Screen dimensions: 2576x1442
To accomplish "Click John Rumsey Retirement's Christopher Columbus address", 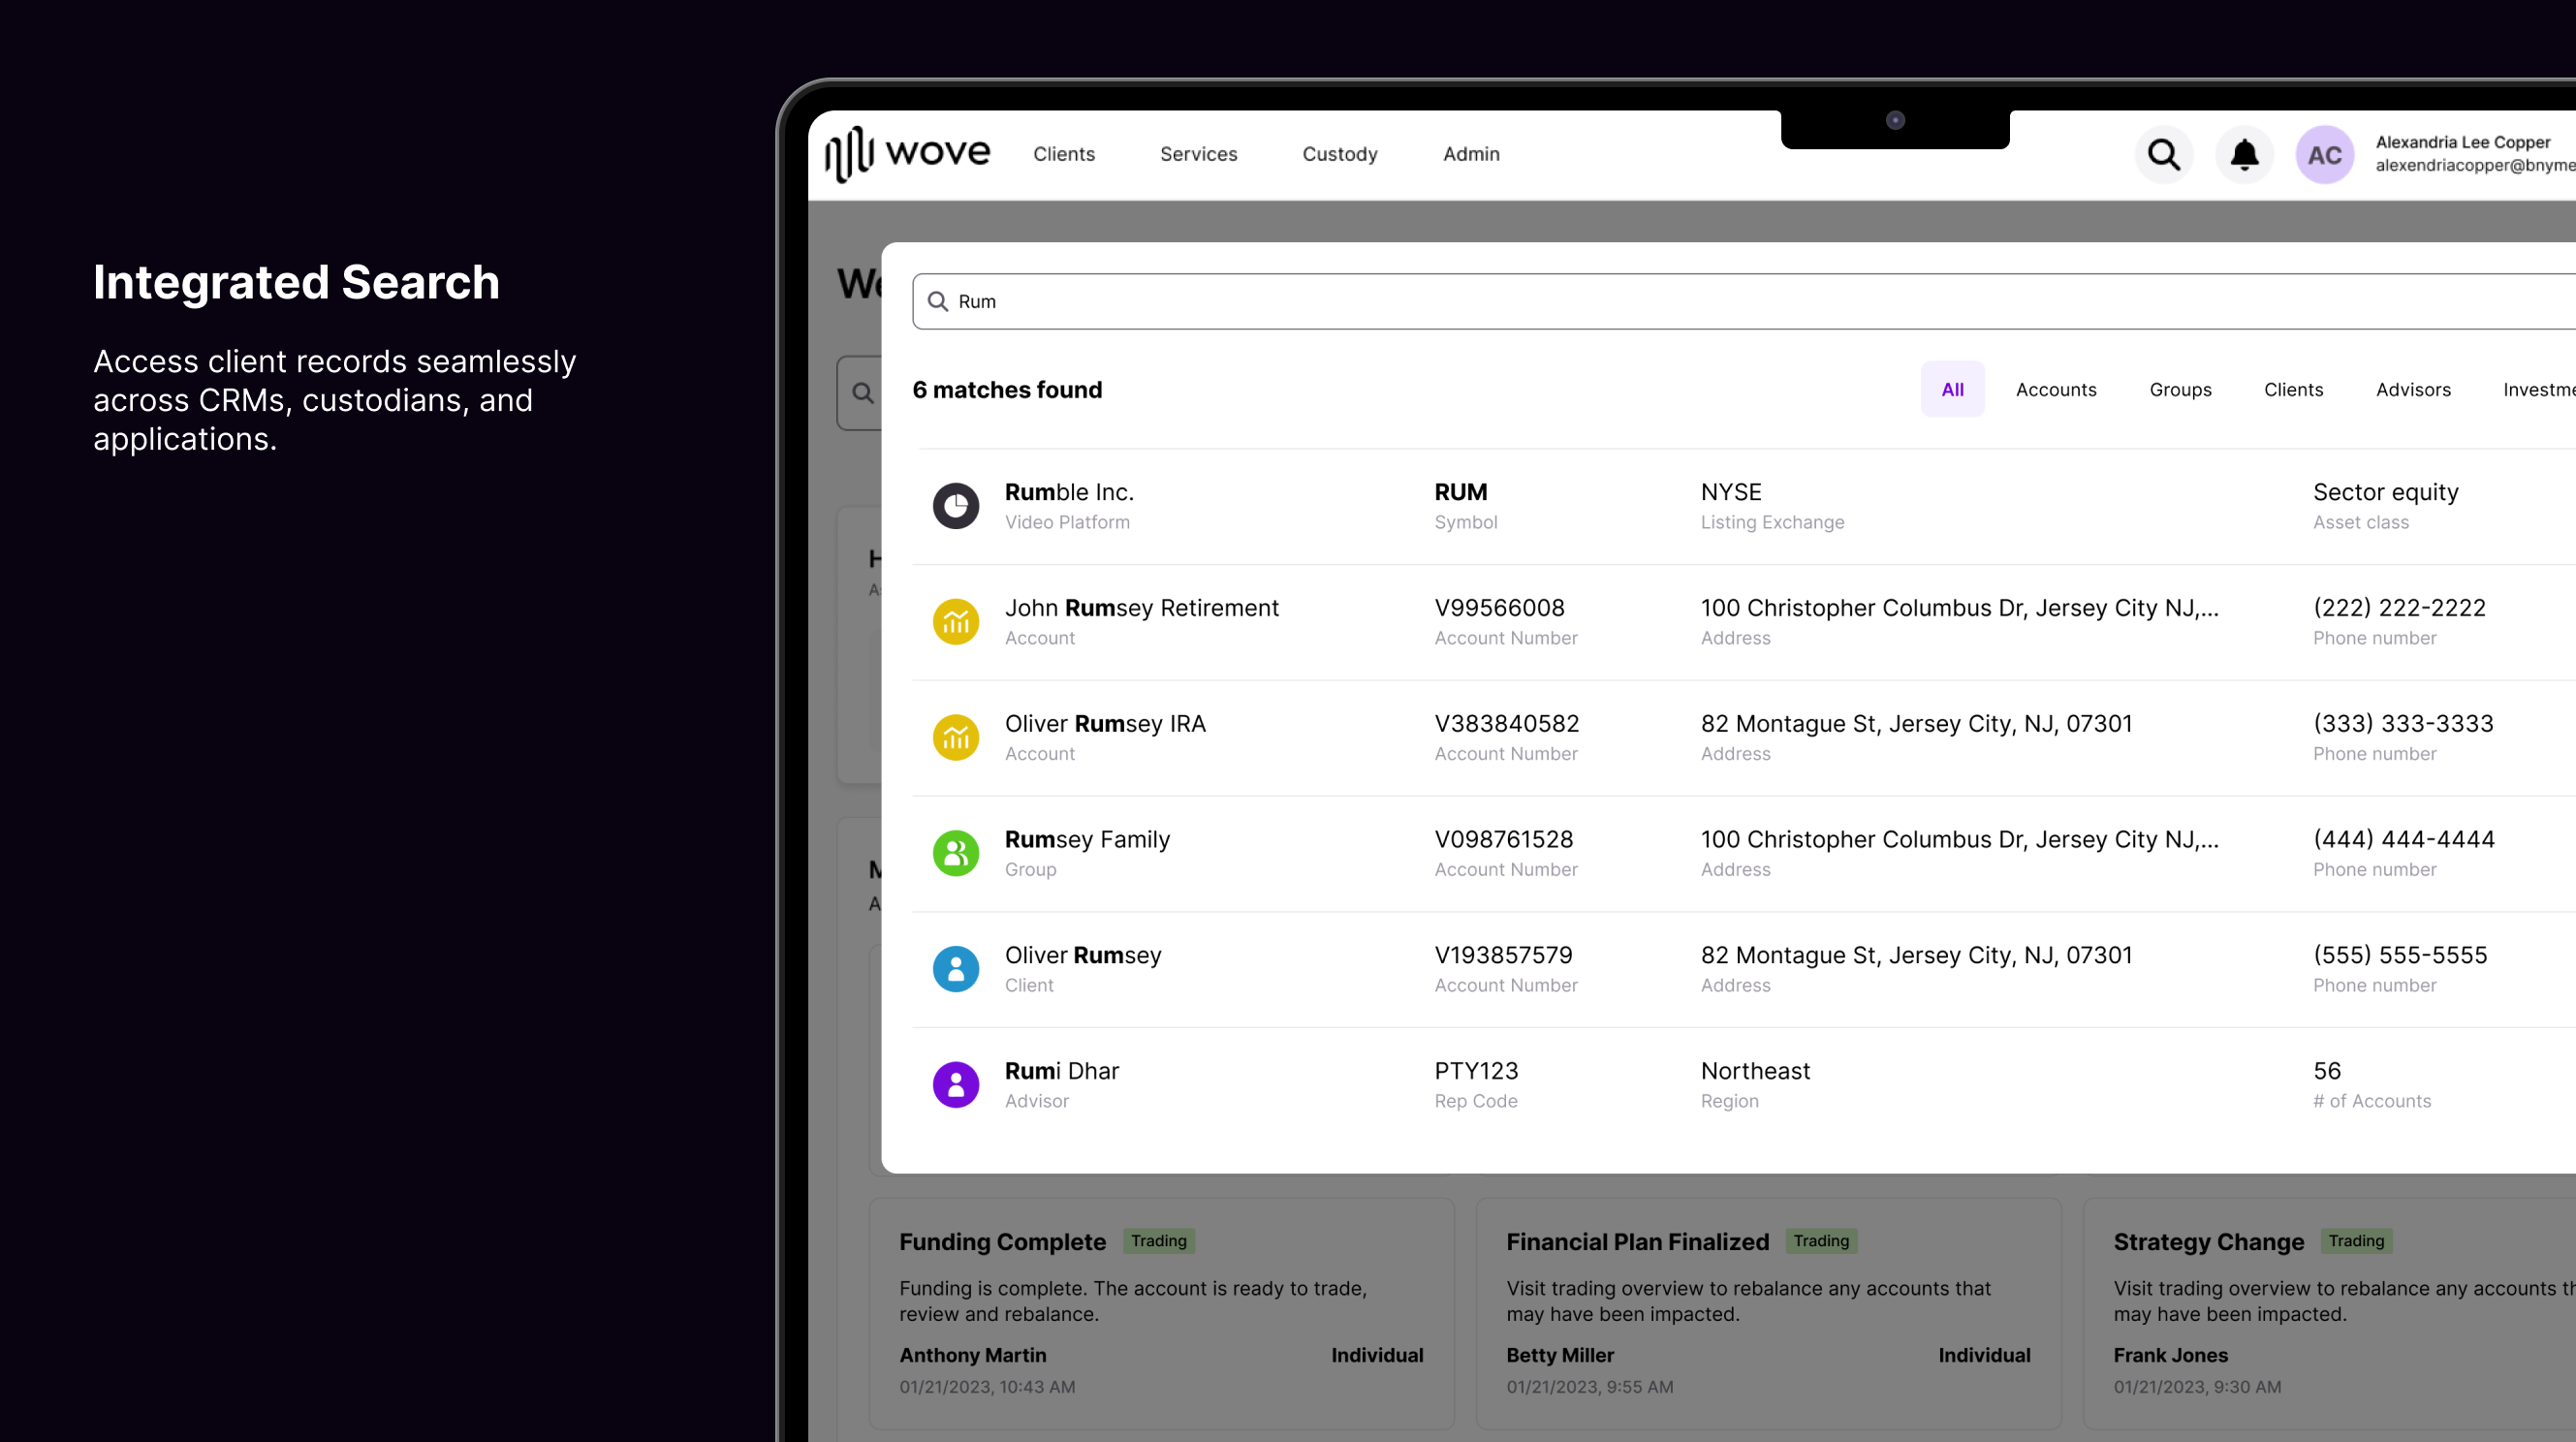I will pos(1959,608).
